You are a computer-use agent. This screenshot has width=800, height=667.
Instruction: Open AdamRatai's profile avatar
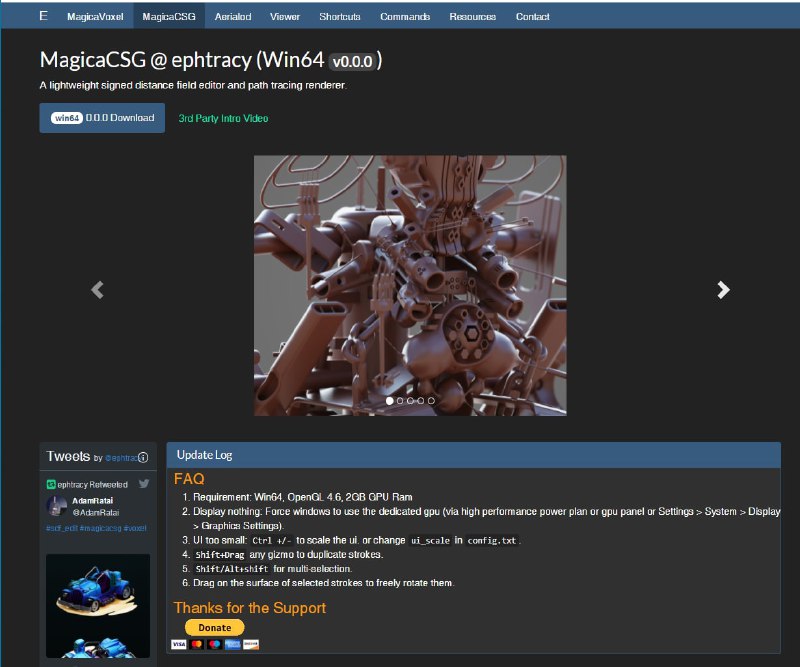pyautogui.click(x=57, y=506)
